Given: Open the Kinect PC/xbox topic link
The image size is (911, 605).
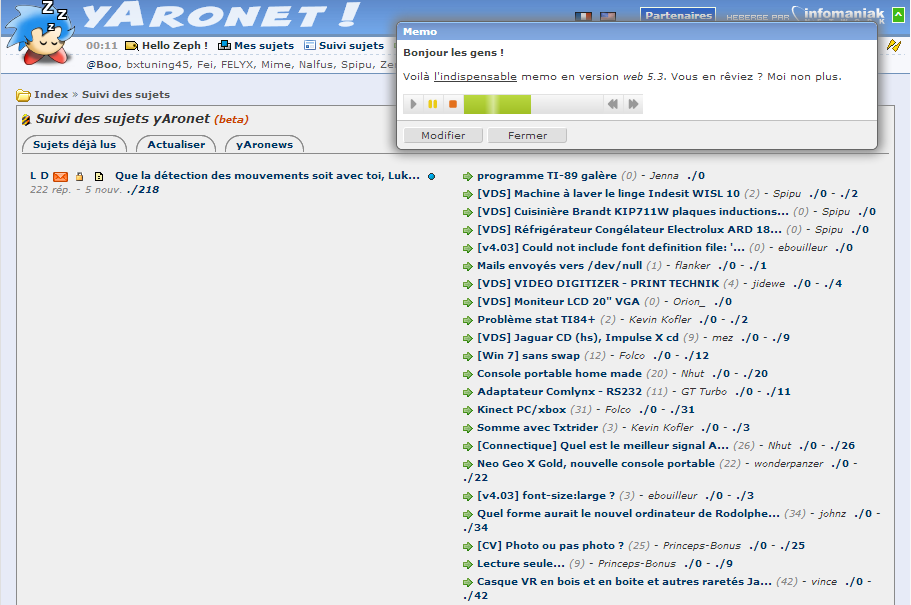Looking at the screenshot, I should [x=521, y=410].
